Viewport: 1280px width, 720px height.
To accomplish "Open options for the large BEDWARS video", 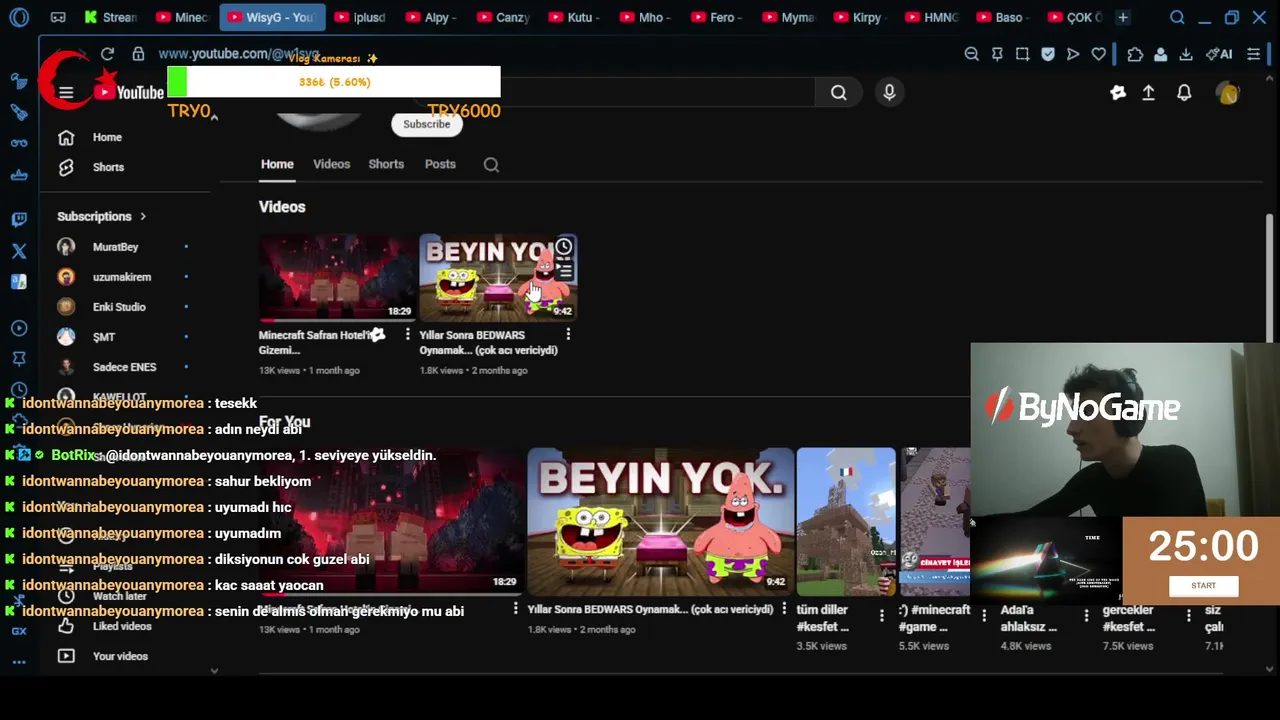I will pos(784,609).
